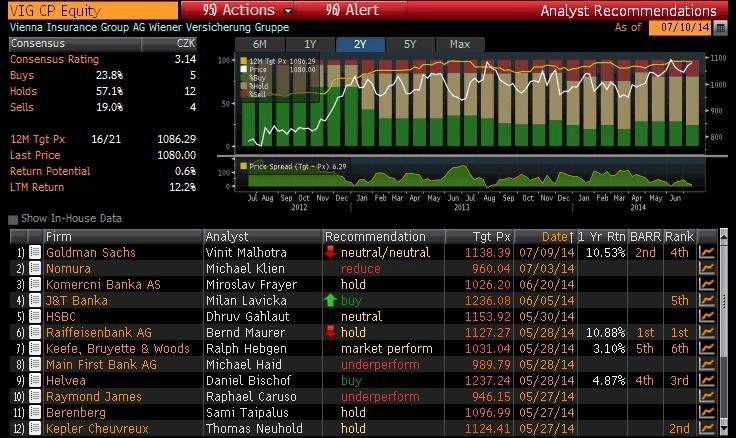The image size is (736, 438).
Task: Select target price 1236.08 cell
Action: (x=488, y=300)
